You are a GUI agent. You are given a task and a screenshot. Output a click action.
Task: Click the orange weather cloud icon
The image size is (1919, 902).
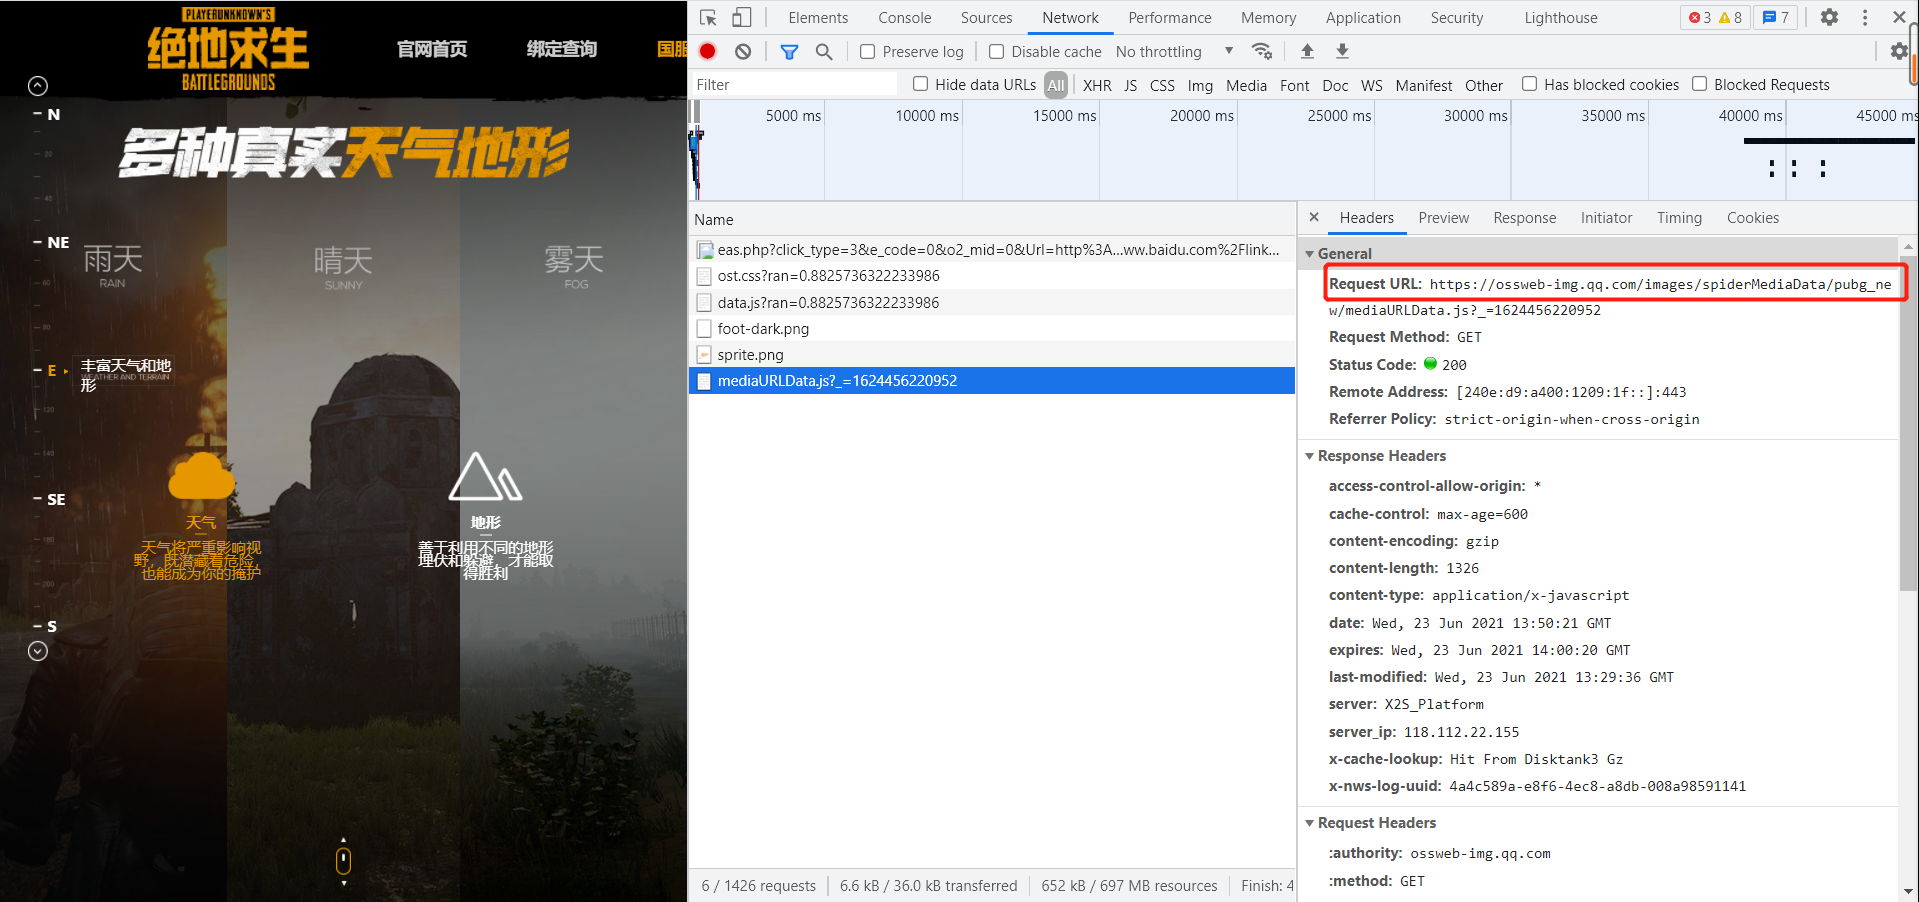tap(201, 475)
